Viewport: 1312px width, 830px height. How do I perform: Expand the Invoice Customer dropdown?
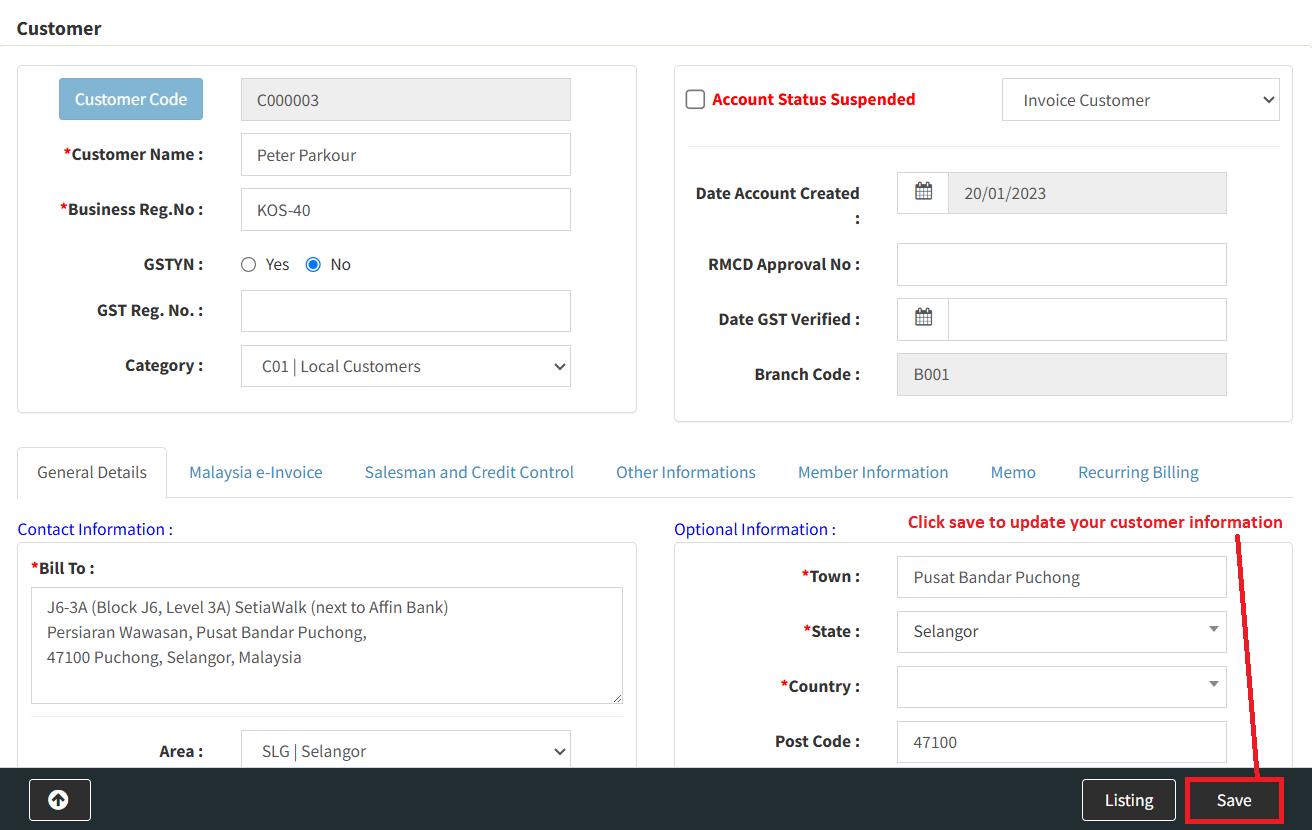pyautogui.click(x=1140, y=100)
